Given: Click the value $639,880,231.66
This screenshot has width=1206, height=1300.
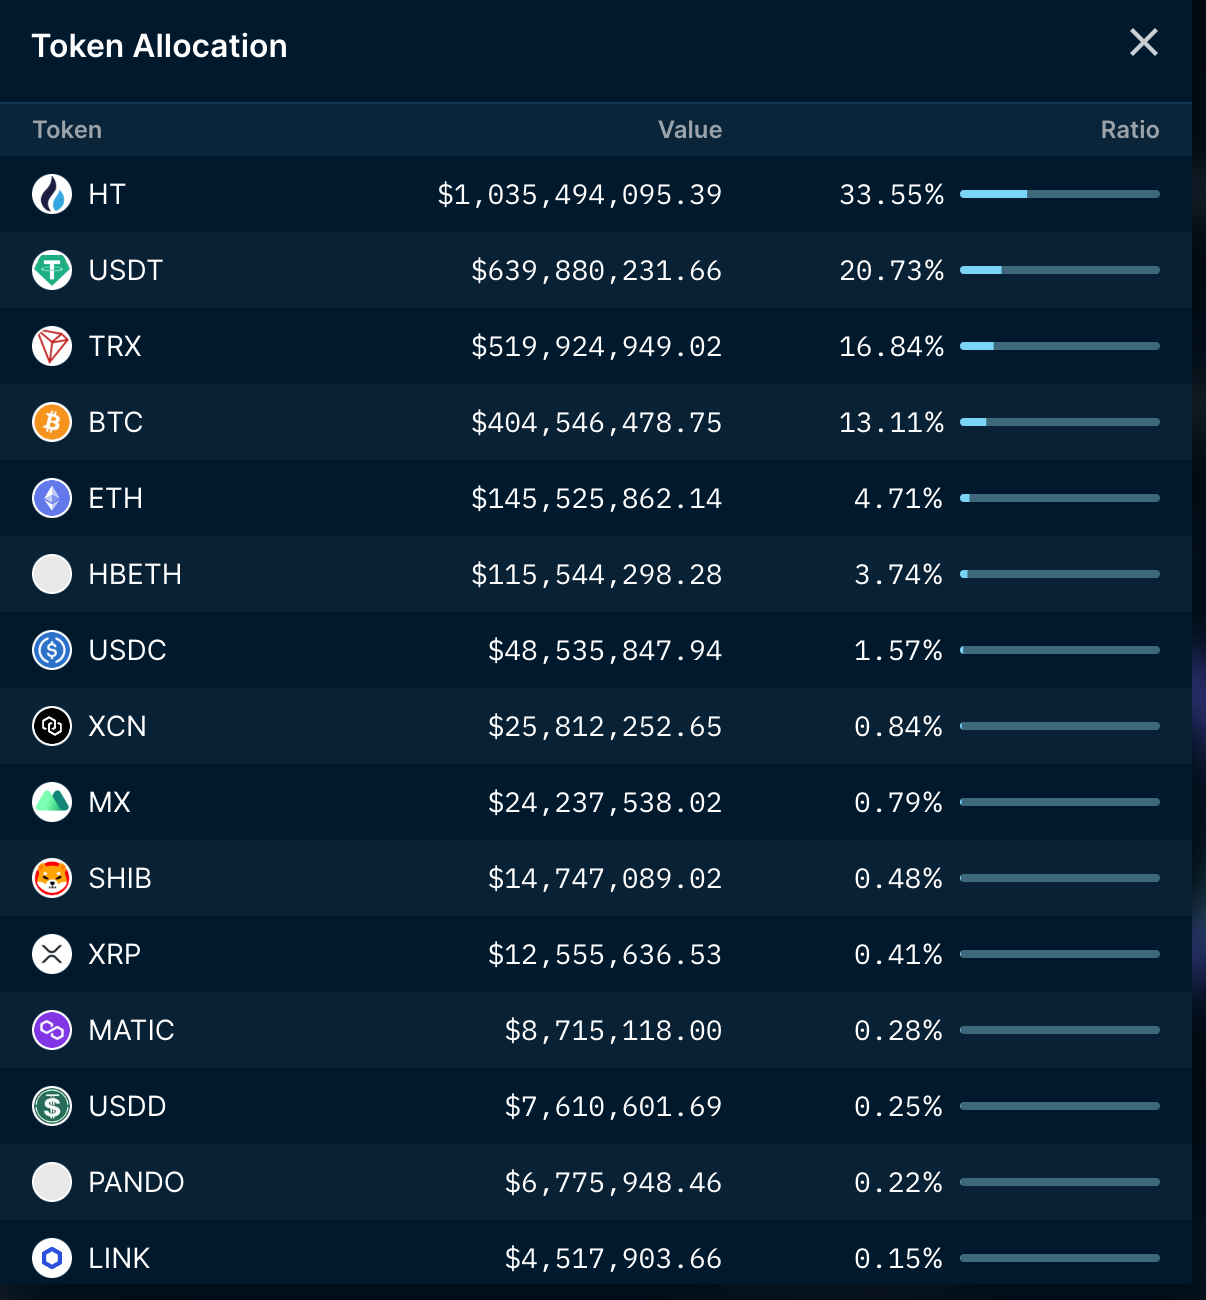Looking at the screenshot, I should tap(597, 270).
